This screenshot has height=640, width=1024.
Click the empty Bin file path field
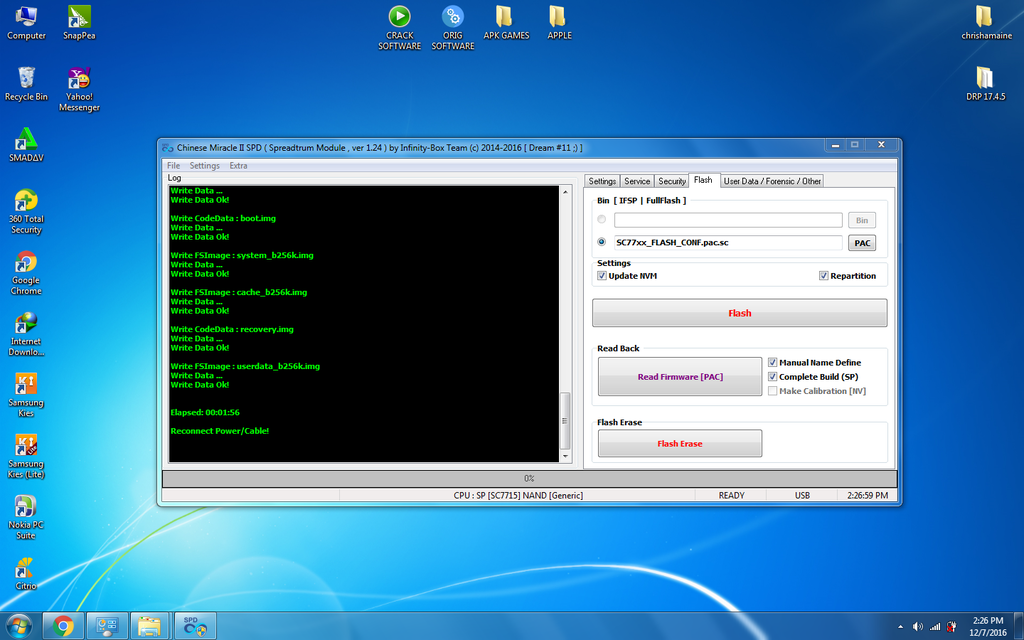728,220
